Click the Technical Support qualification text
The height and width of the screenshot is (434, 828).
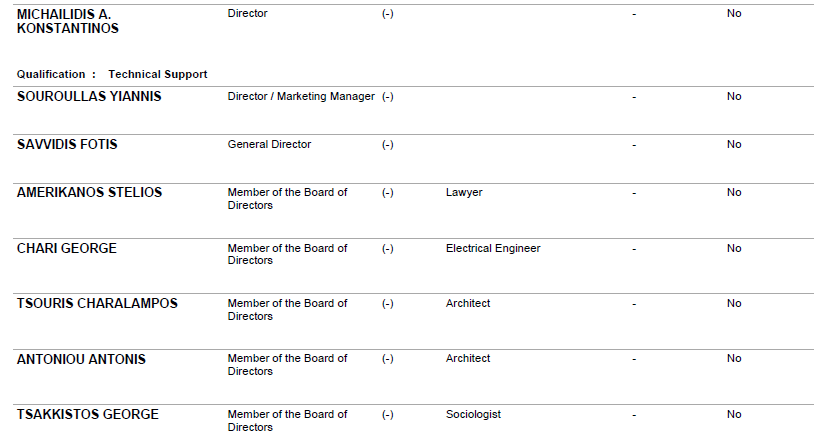(x=157, y=74)
